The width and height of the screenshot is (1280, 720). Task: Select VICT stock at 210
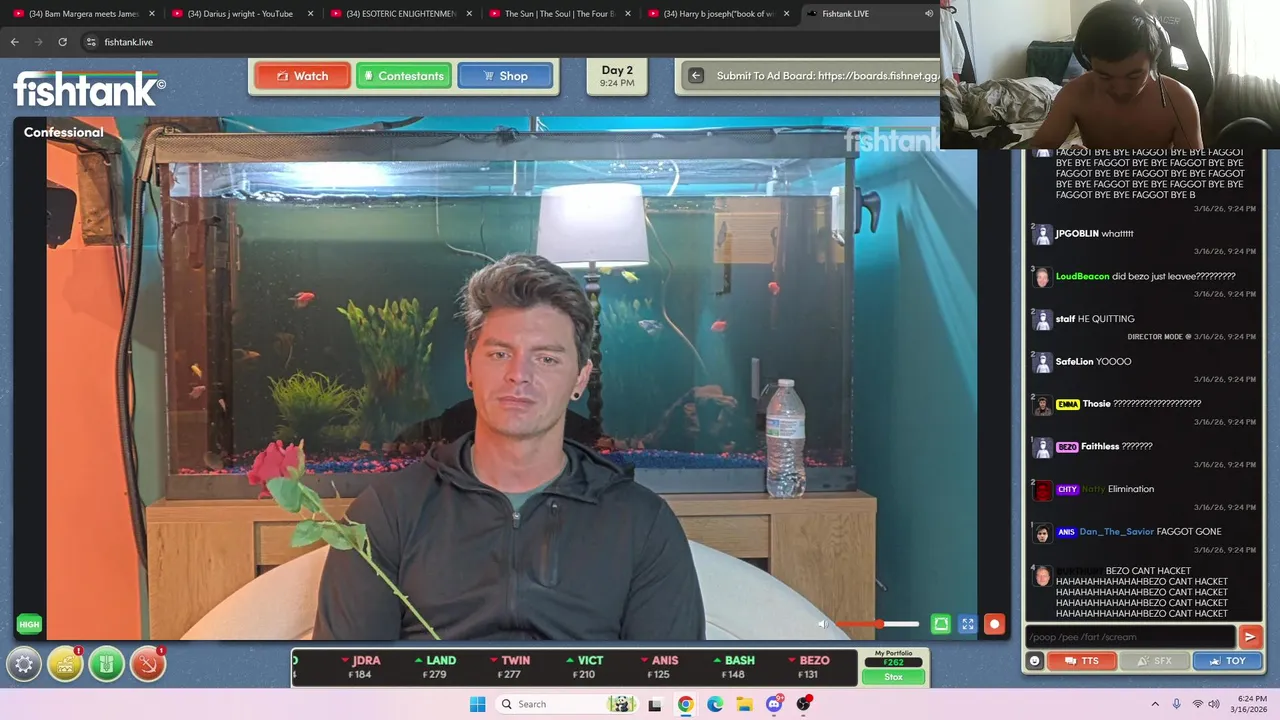[585, 667]
